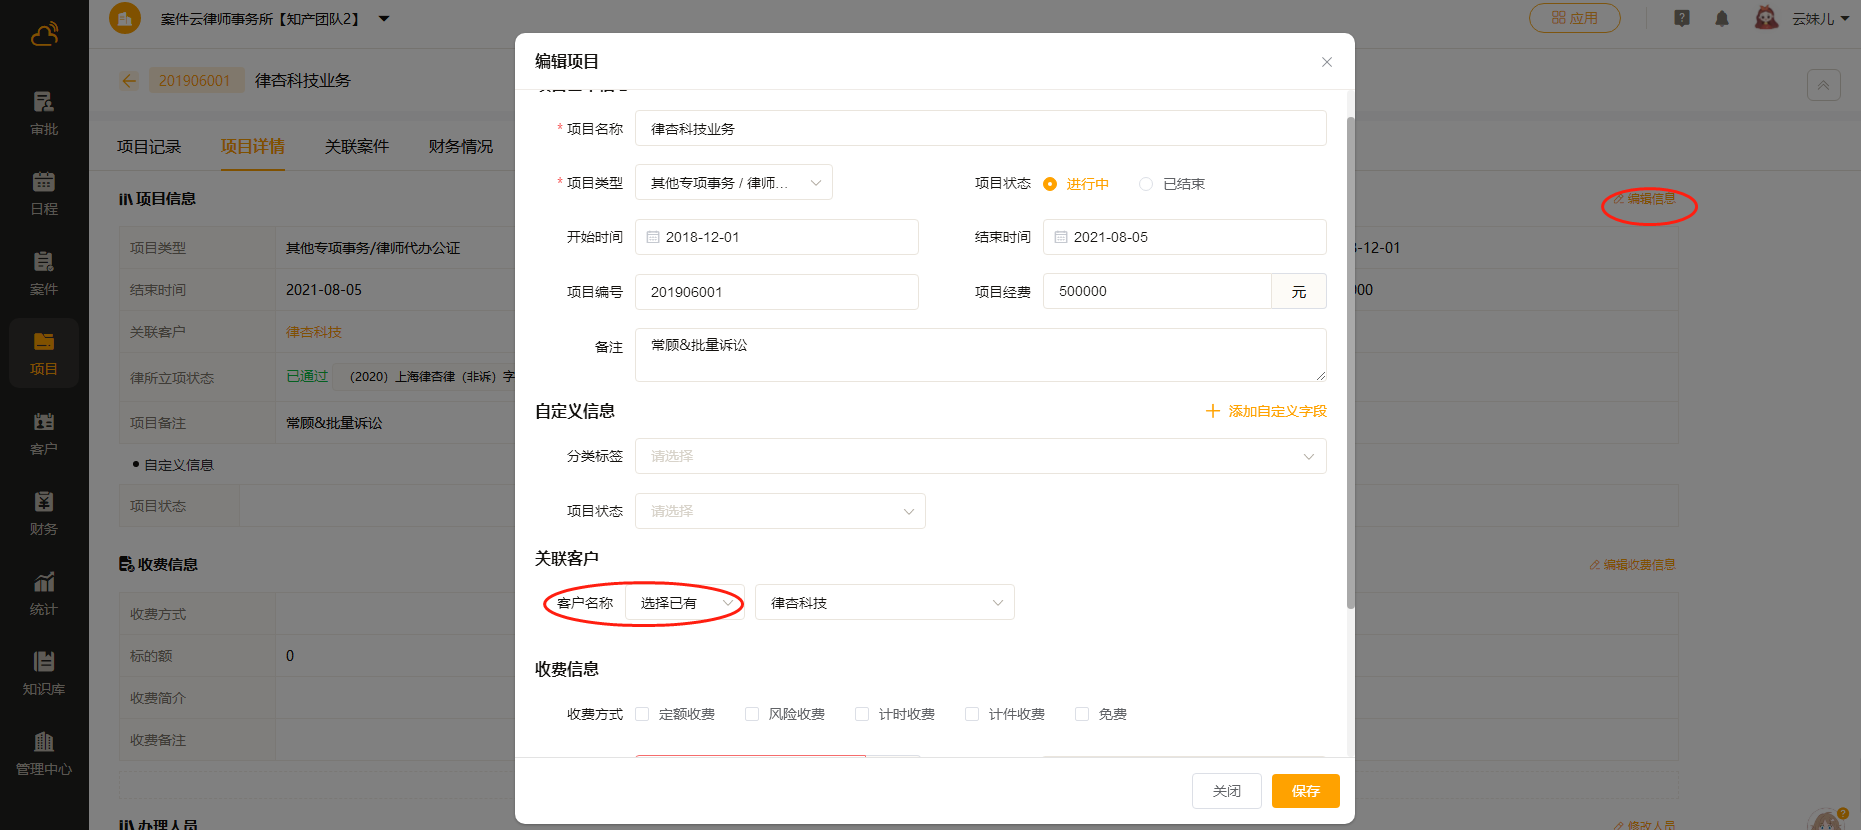
Task: Go to 案件 cases in sidebar
Action: coord(44,273)
